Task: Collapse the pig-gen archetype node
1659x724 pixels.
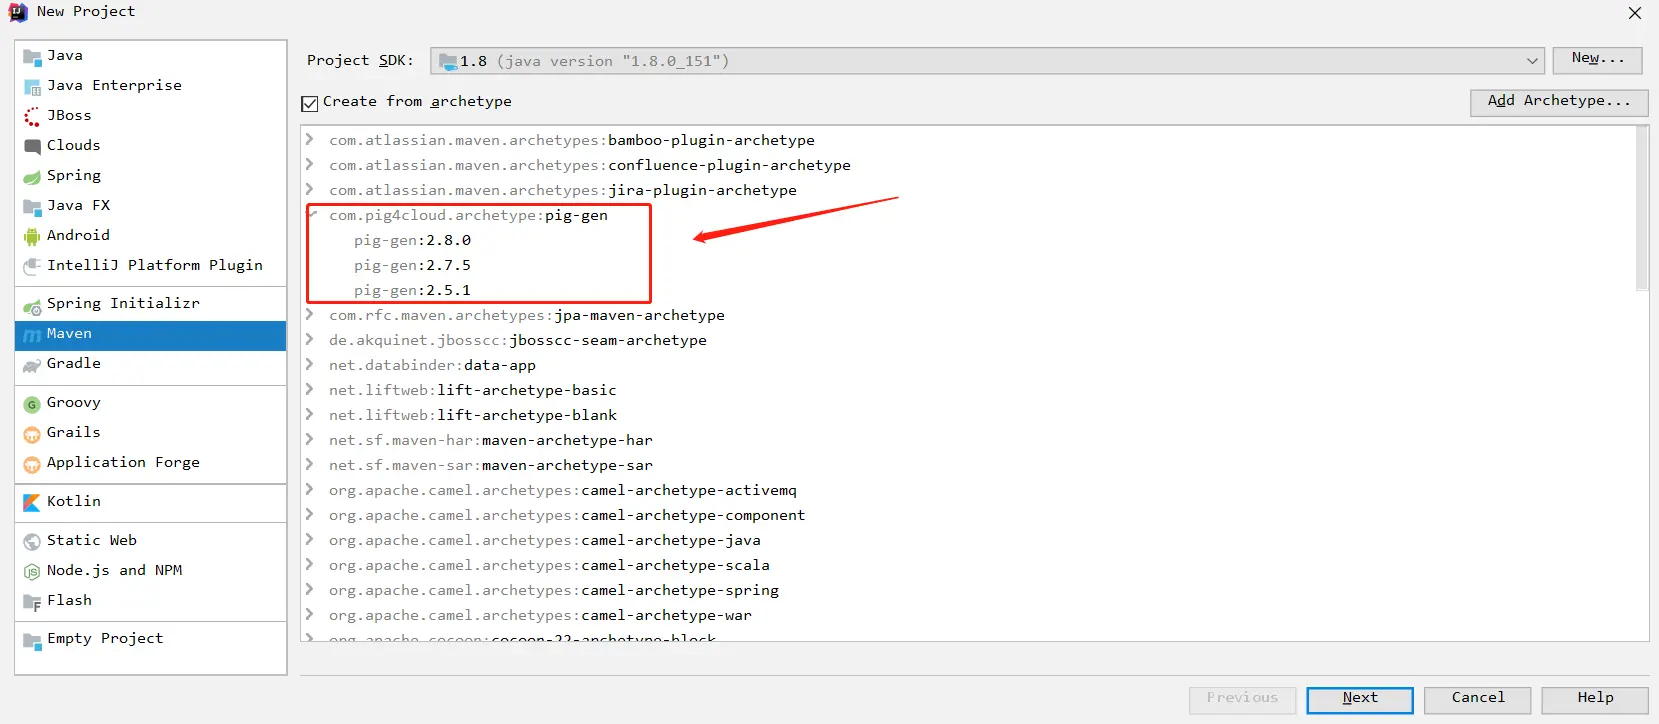Action: pos(312,214)
